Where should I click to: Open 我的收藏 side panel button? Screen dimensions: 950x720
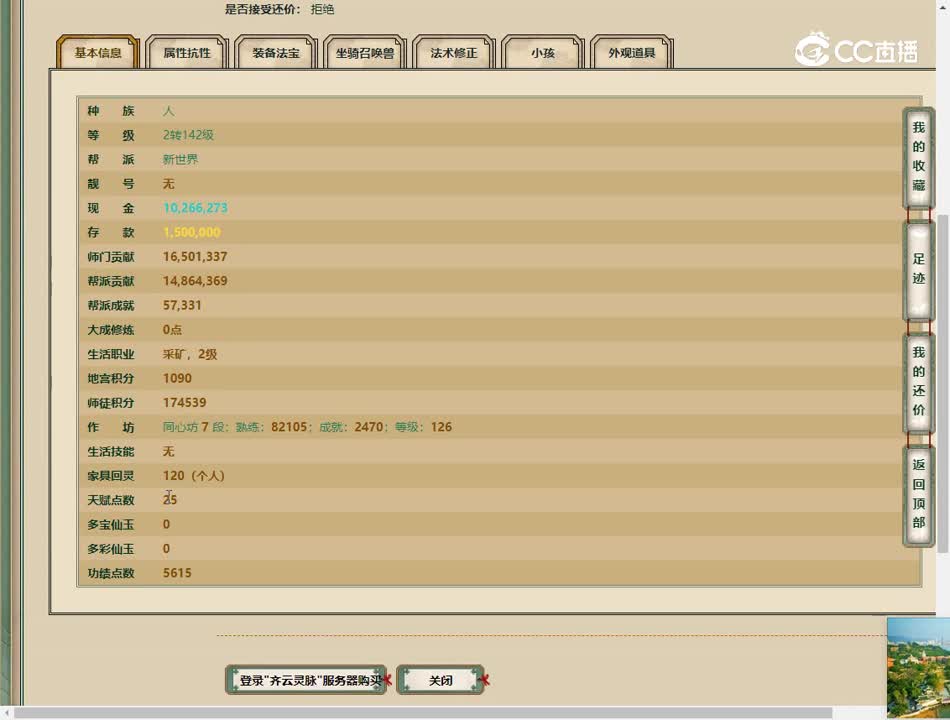(x=918, y=157)
